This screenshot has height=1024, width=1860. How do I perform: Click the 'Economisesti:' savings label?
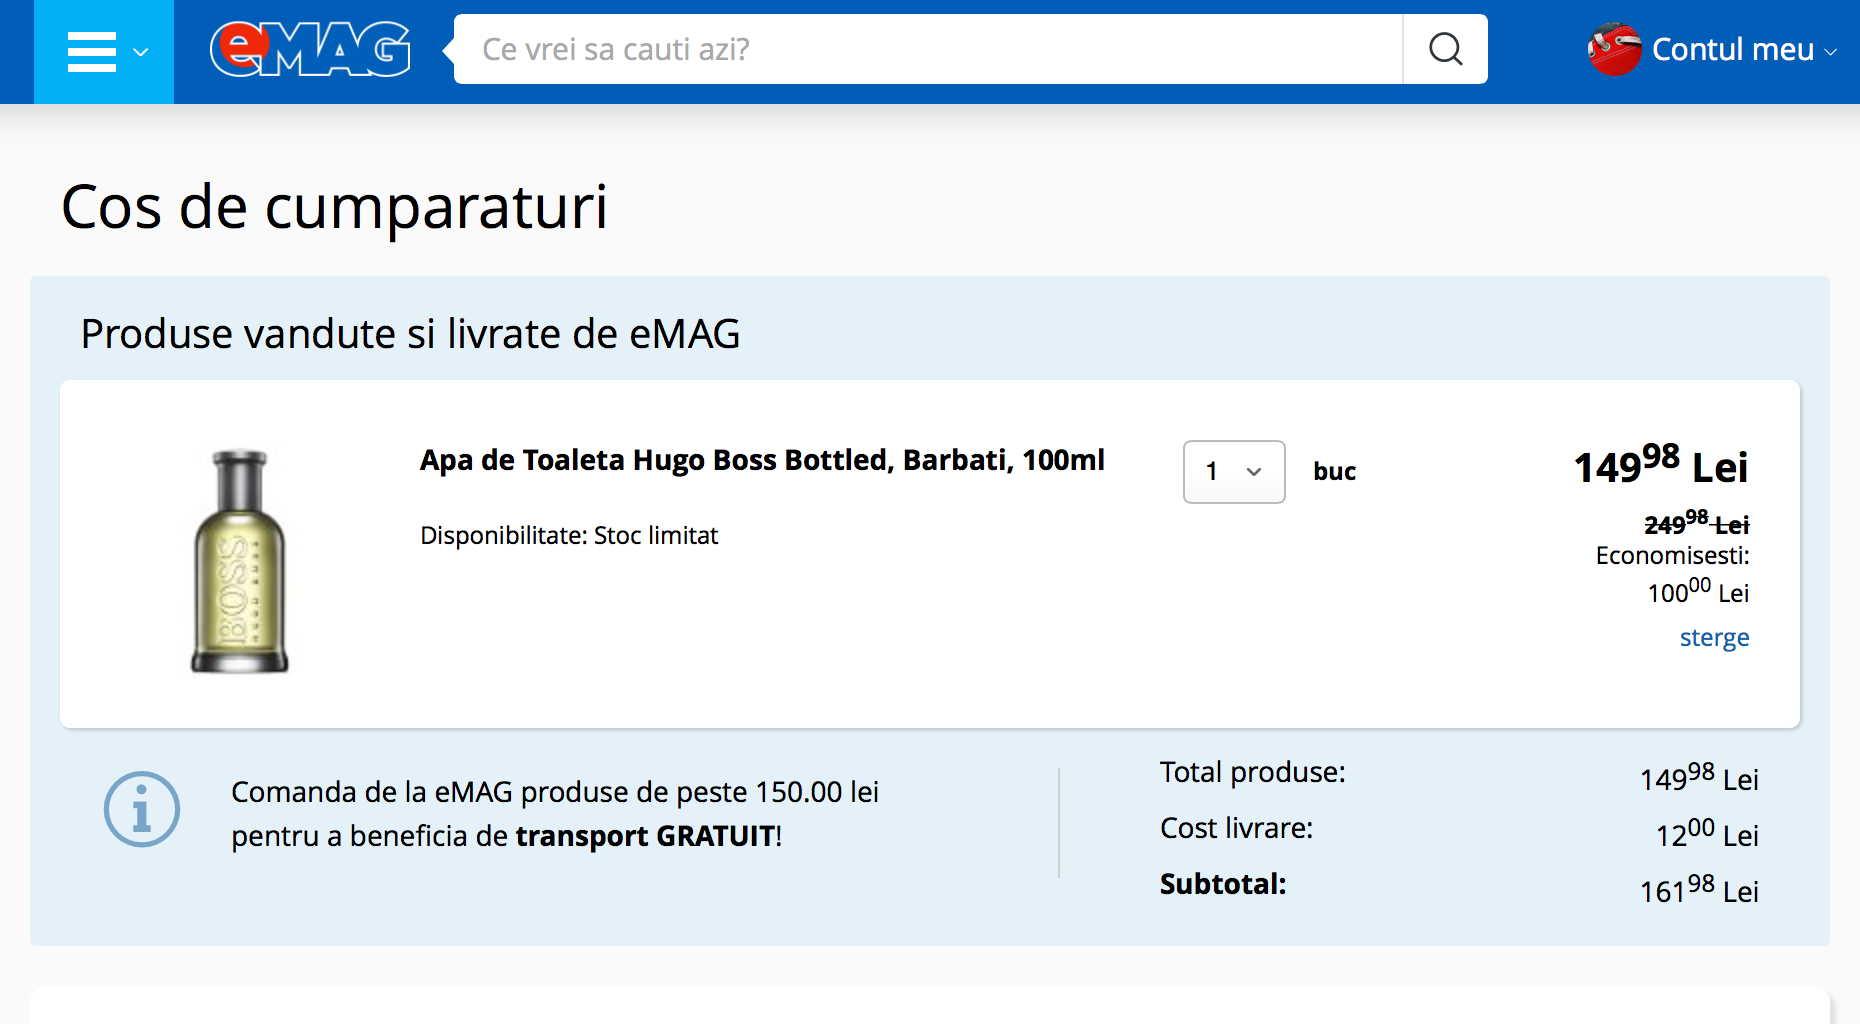click(x=1673, y=556)
